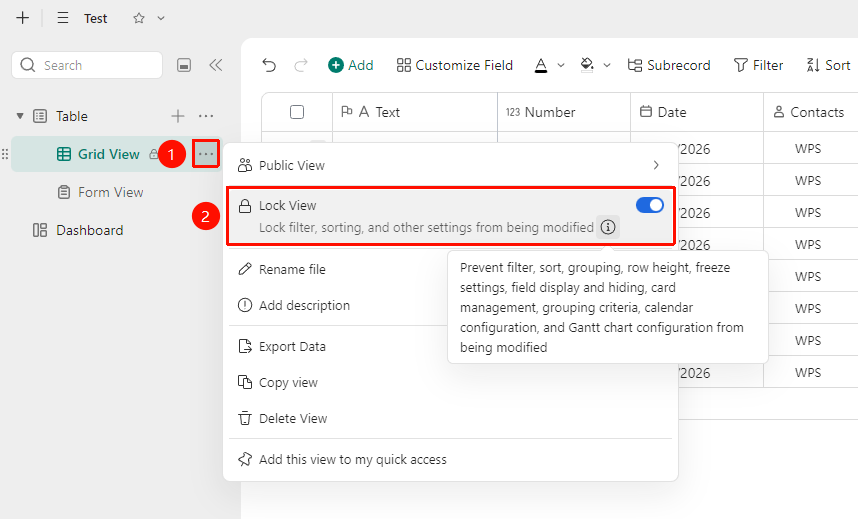Expand Public View chevron arrow

(x=656, y=165)
